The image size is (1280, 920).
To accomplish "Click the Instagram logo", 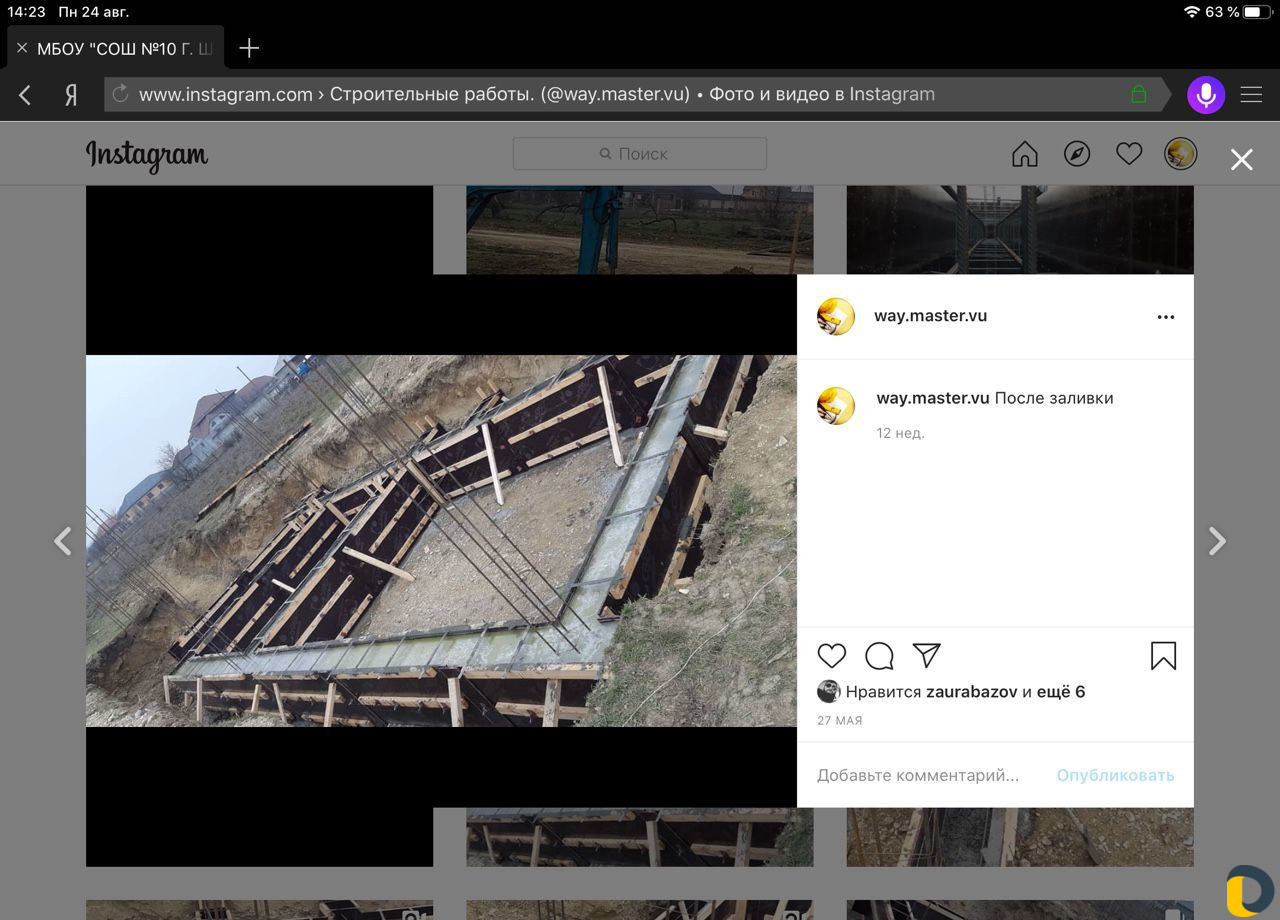I will coord(147,155).
